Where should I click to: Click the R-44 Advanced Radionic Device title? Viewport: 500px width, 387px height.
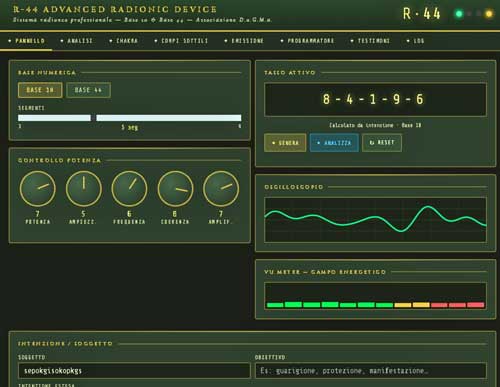pyautogui.click(x=115, y=9)
